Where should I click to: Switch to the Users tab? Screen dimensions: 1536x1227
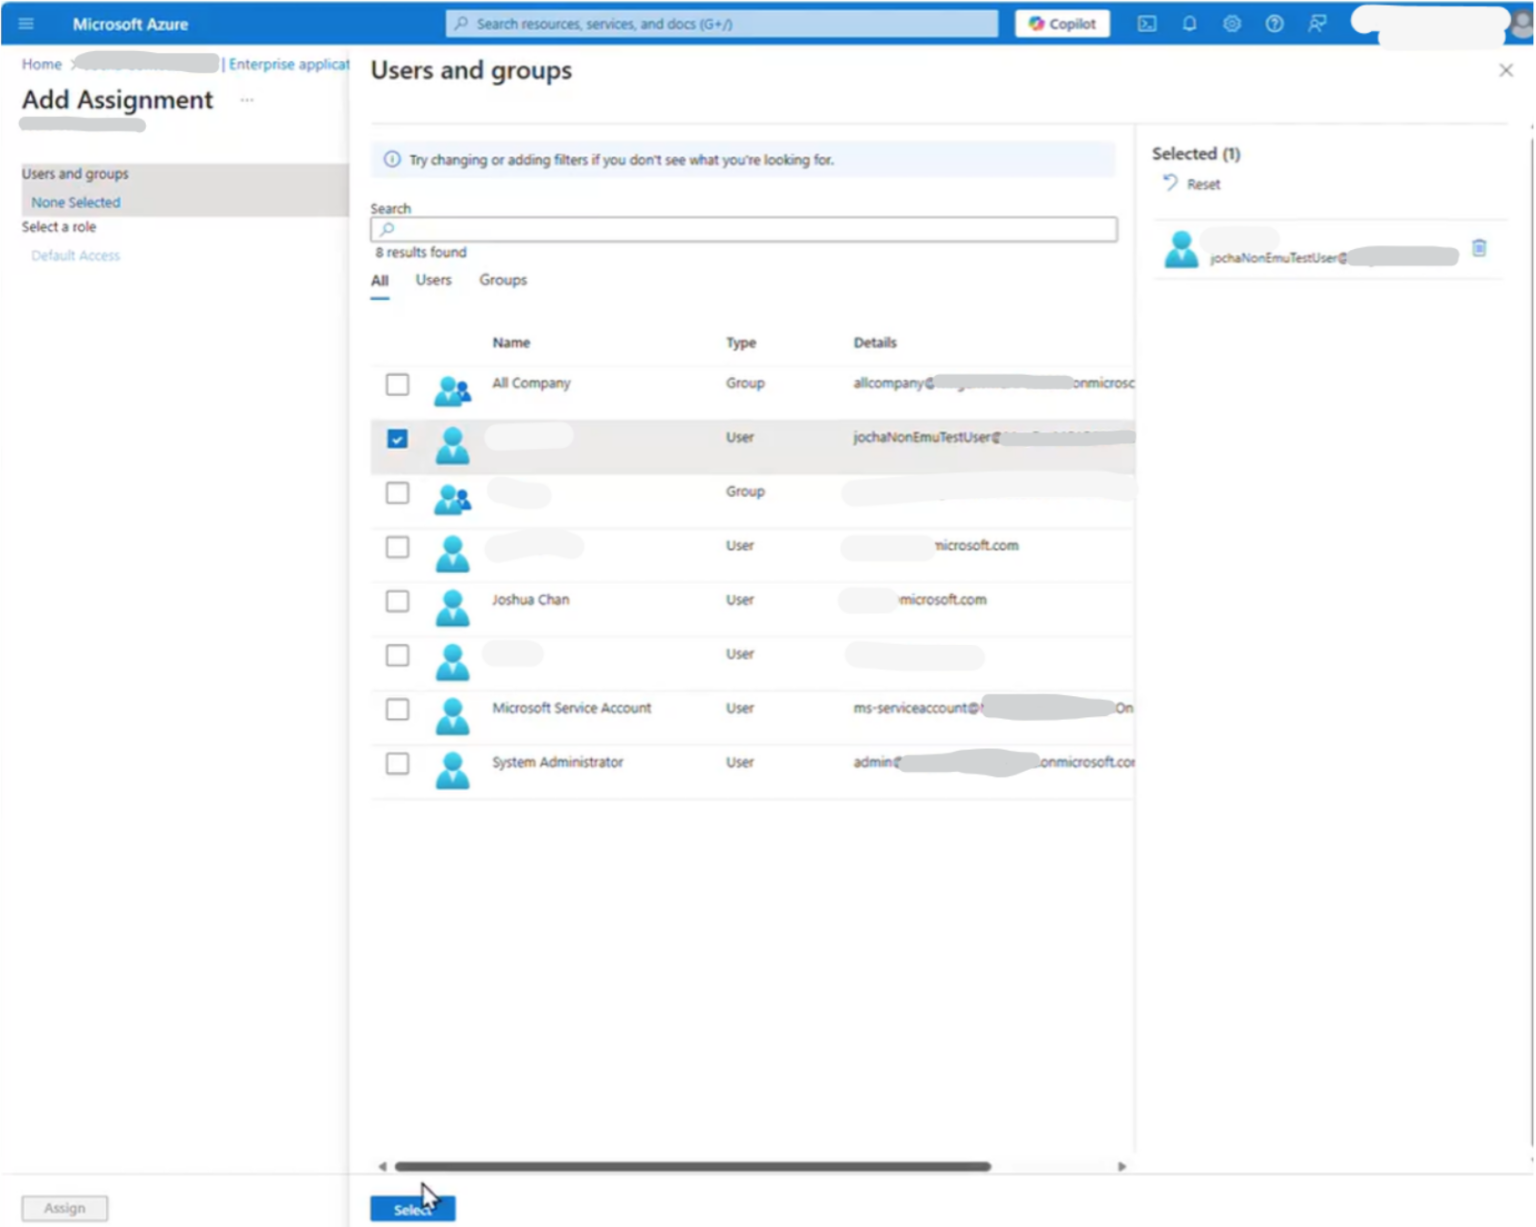point(433,281)
